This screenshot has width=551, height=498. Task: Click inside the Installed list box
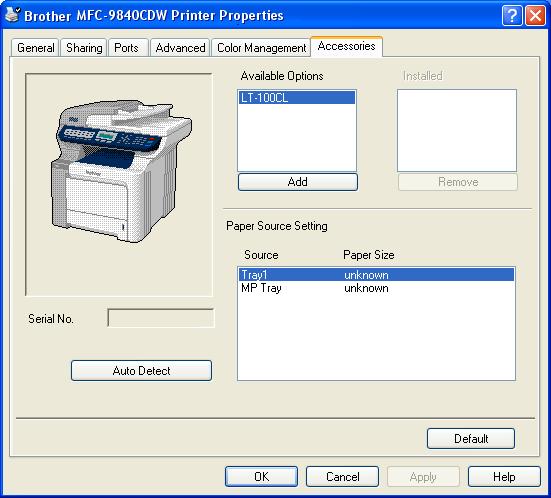[x=457, y=130]
